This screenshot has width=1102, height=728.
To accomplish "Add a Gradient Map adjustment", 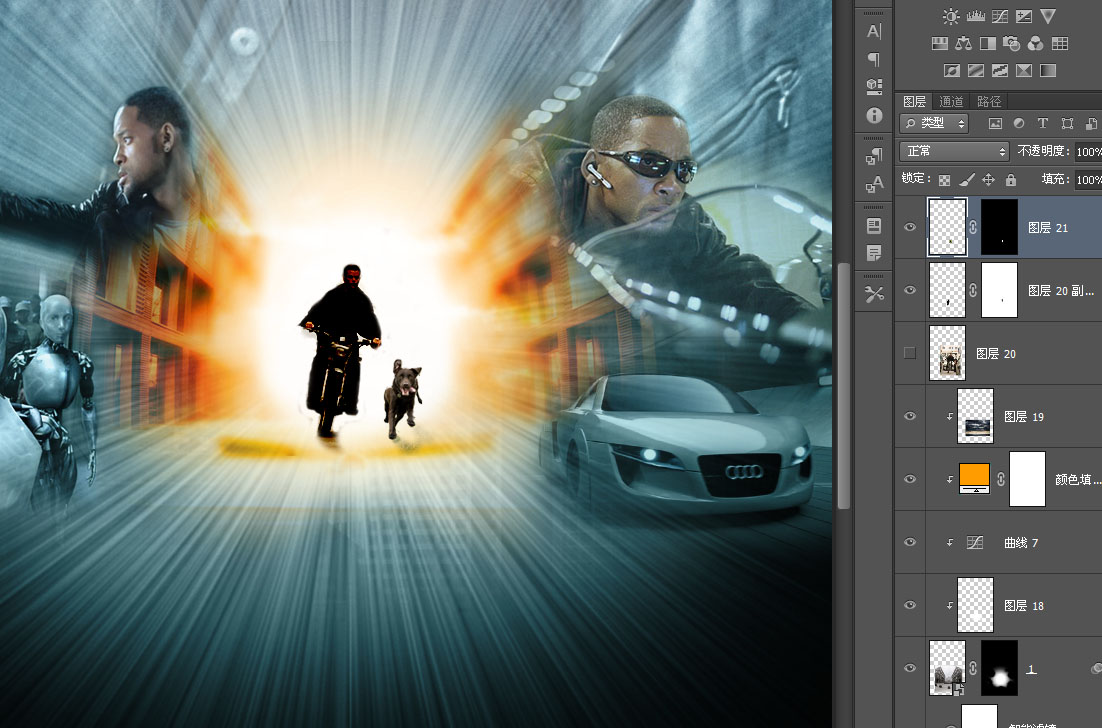I will 1048,70.
